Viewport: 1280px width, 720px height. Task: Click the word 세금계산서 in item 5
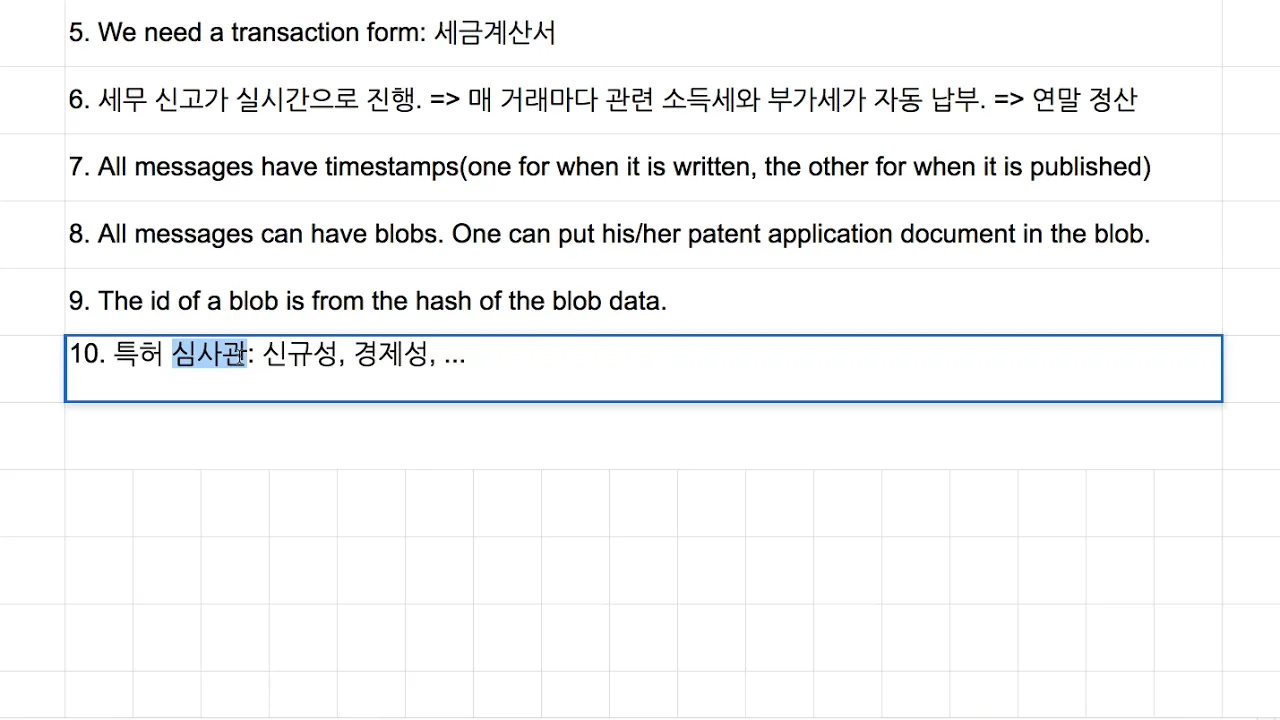coord(496,33)
